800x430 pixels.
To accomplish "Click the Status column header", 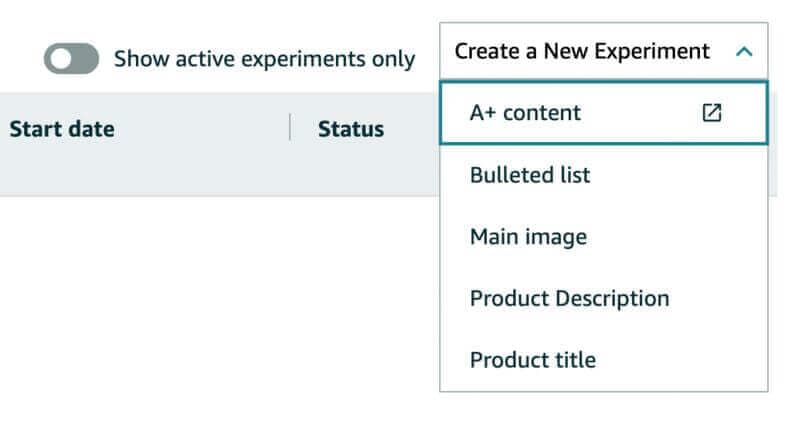I will tap(350, 129).
